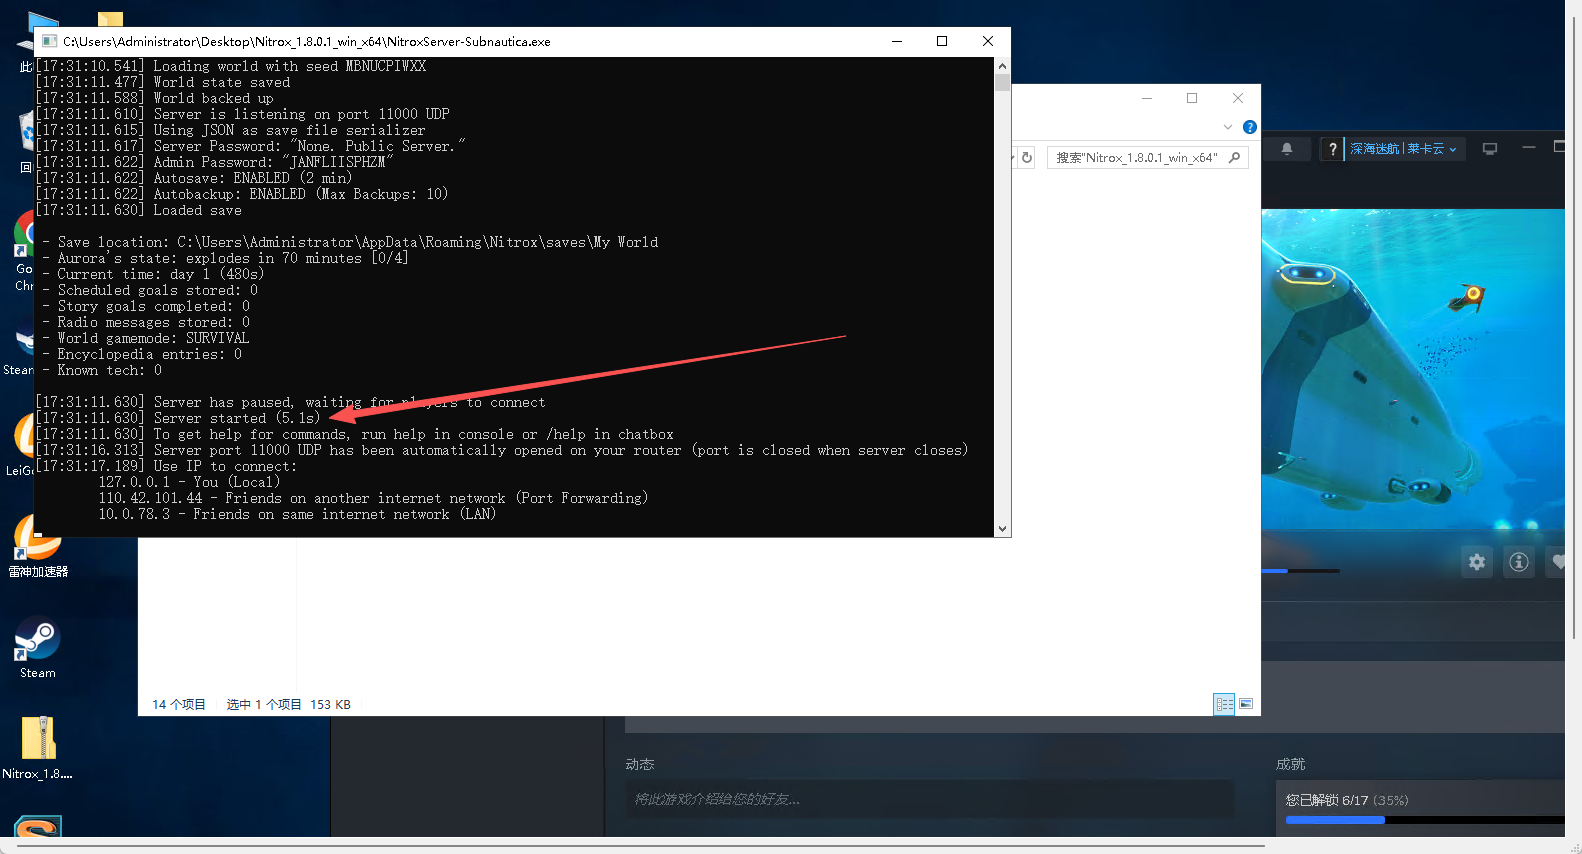Viewport: 1582px width, 854px height.
Task: Click the 雷神加速器 desktop shortcut
Action: pos(38,546)
